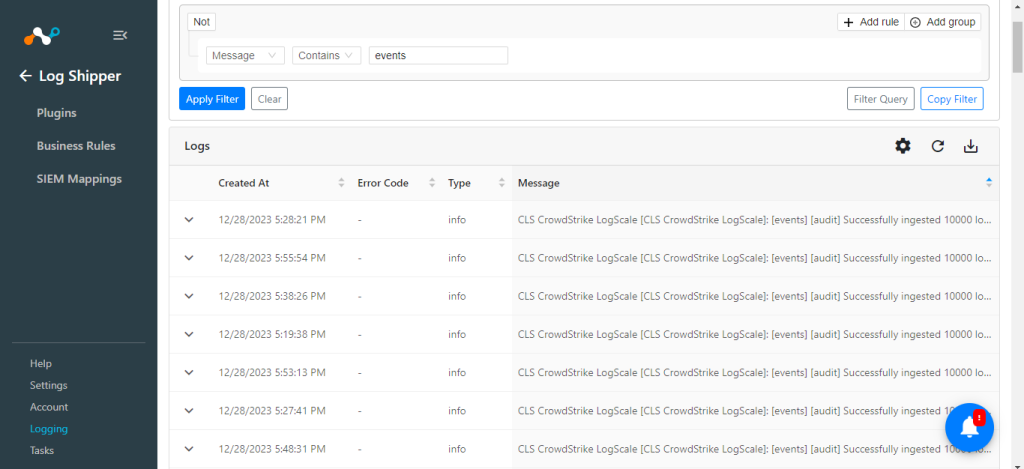The width and height of the screenshot is (1024, 469).
Task: Click Created At column header
Action: click(x=244, y=184)
